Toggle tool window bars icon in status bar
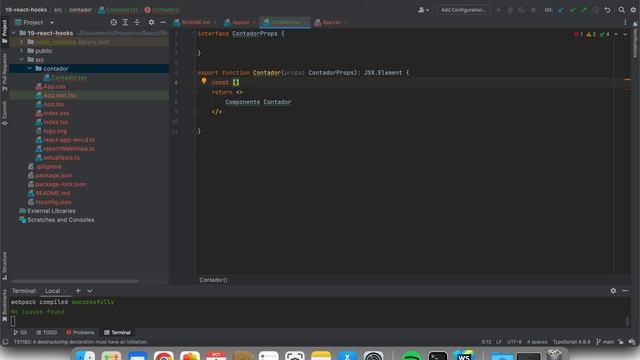Screen dimensions: 640x360 [5, 342]
